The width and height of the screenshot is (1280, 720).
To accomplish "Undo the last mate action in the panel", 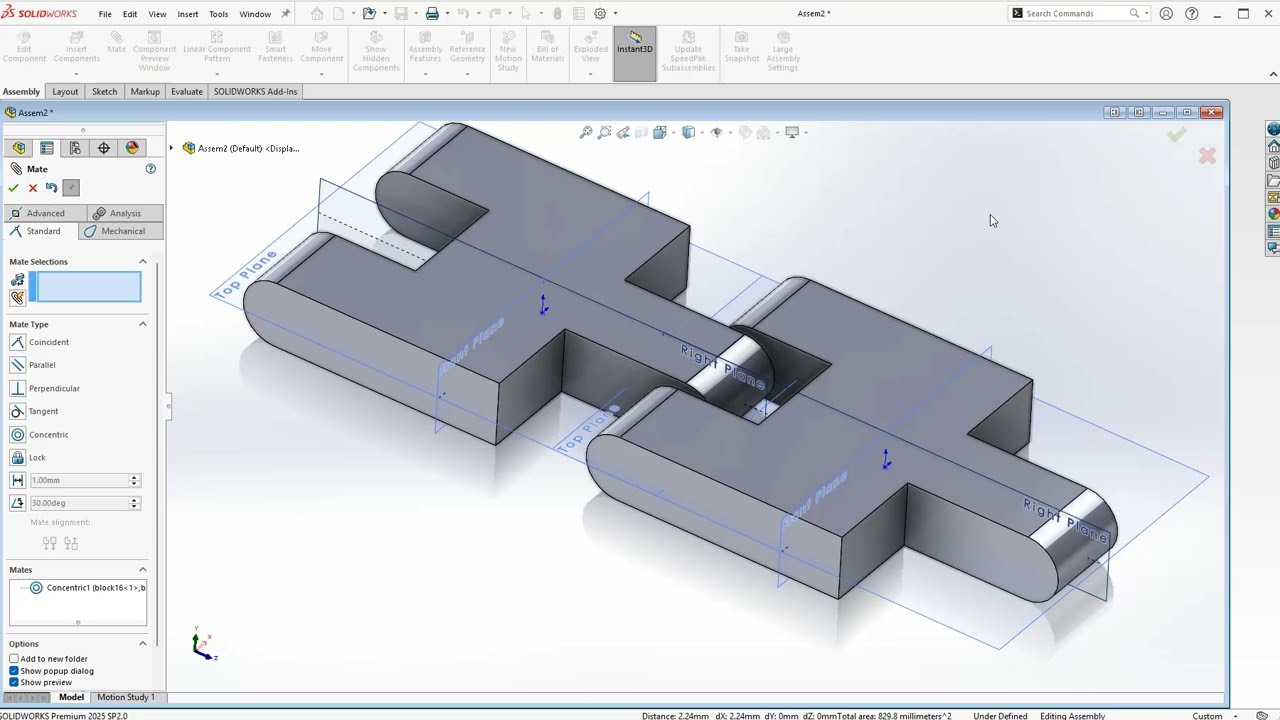I will pos(51,188).
